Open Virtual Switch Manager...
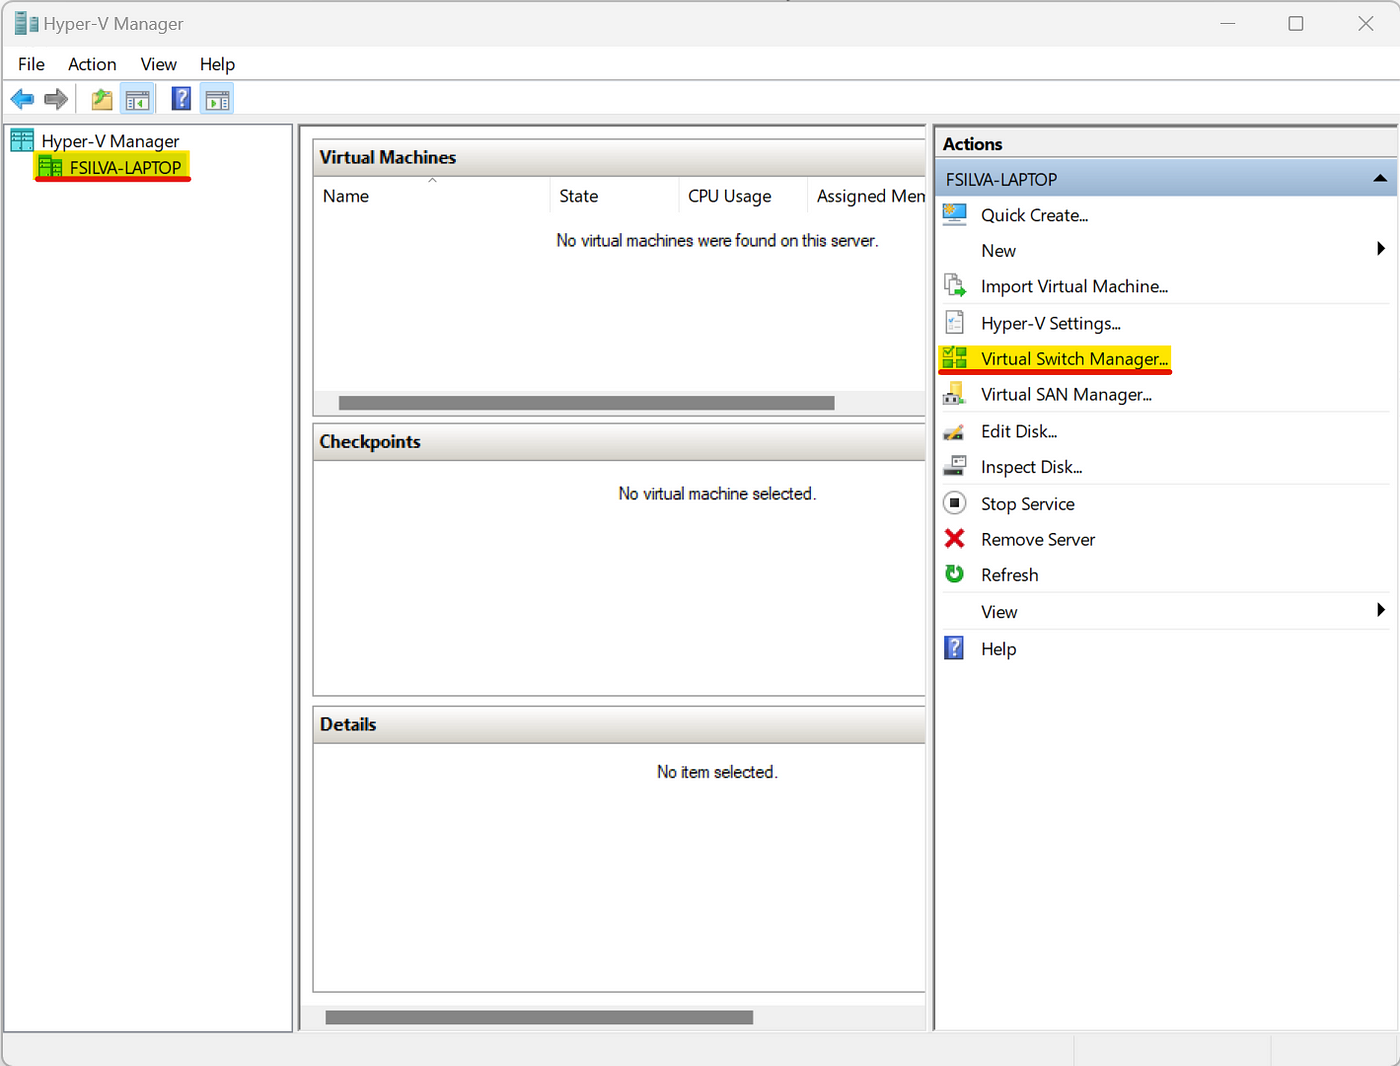The height and width of the screenshot is (1066, 1400). pyautogui.click(x=1074, y=359)
